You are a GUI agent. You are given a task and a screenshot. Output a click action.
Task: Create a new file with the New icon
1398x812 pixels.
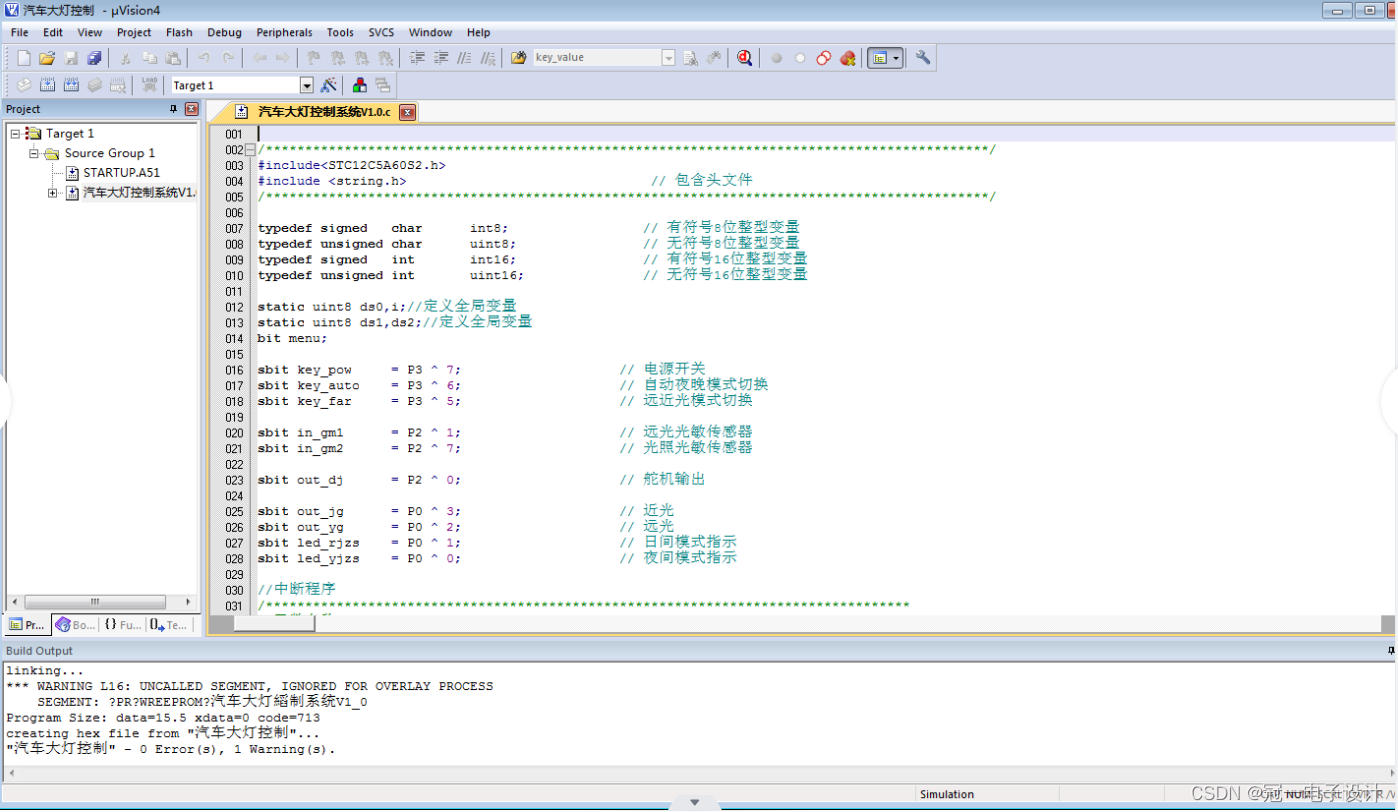coord(23,58)
